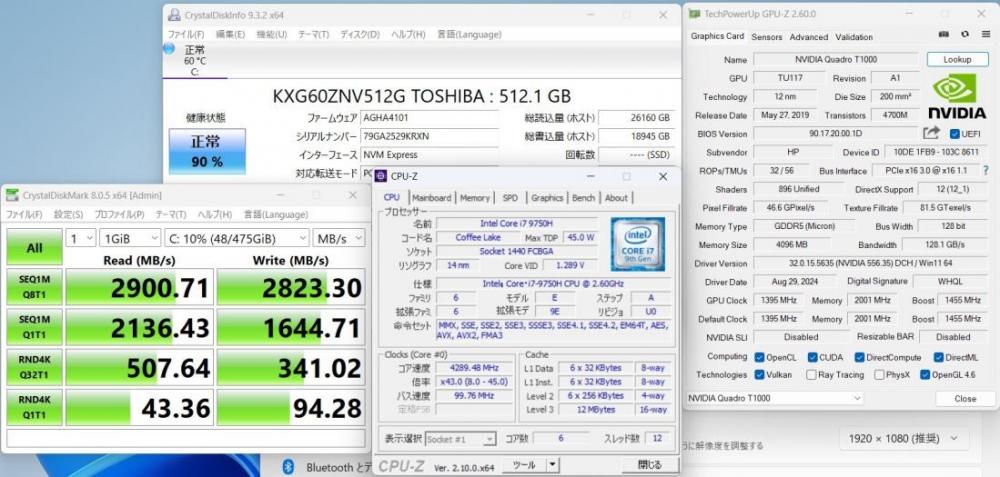Open the GPU-Z hamburger menu icon

click(985, 34)
